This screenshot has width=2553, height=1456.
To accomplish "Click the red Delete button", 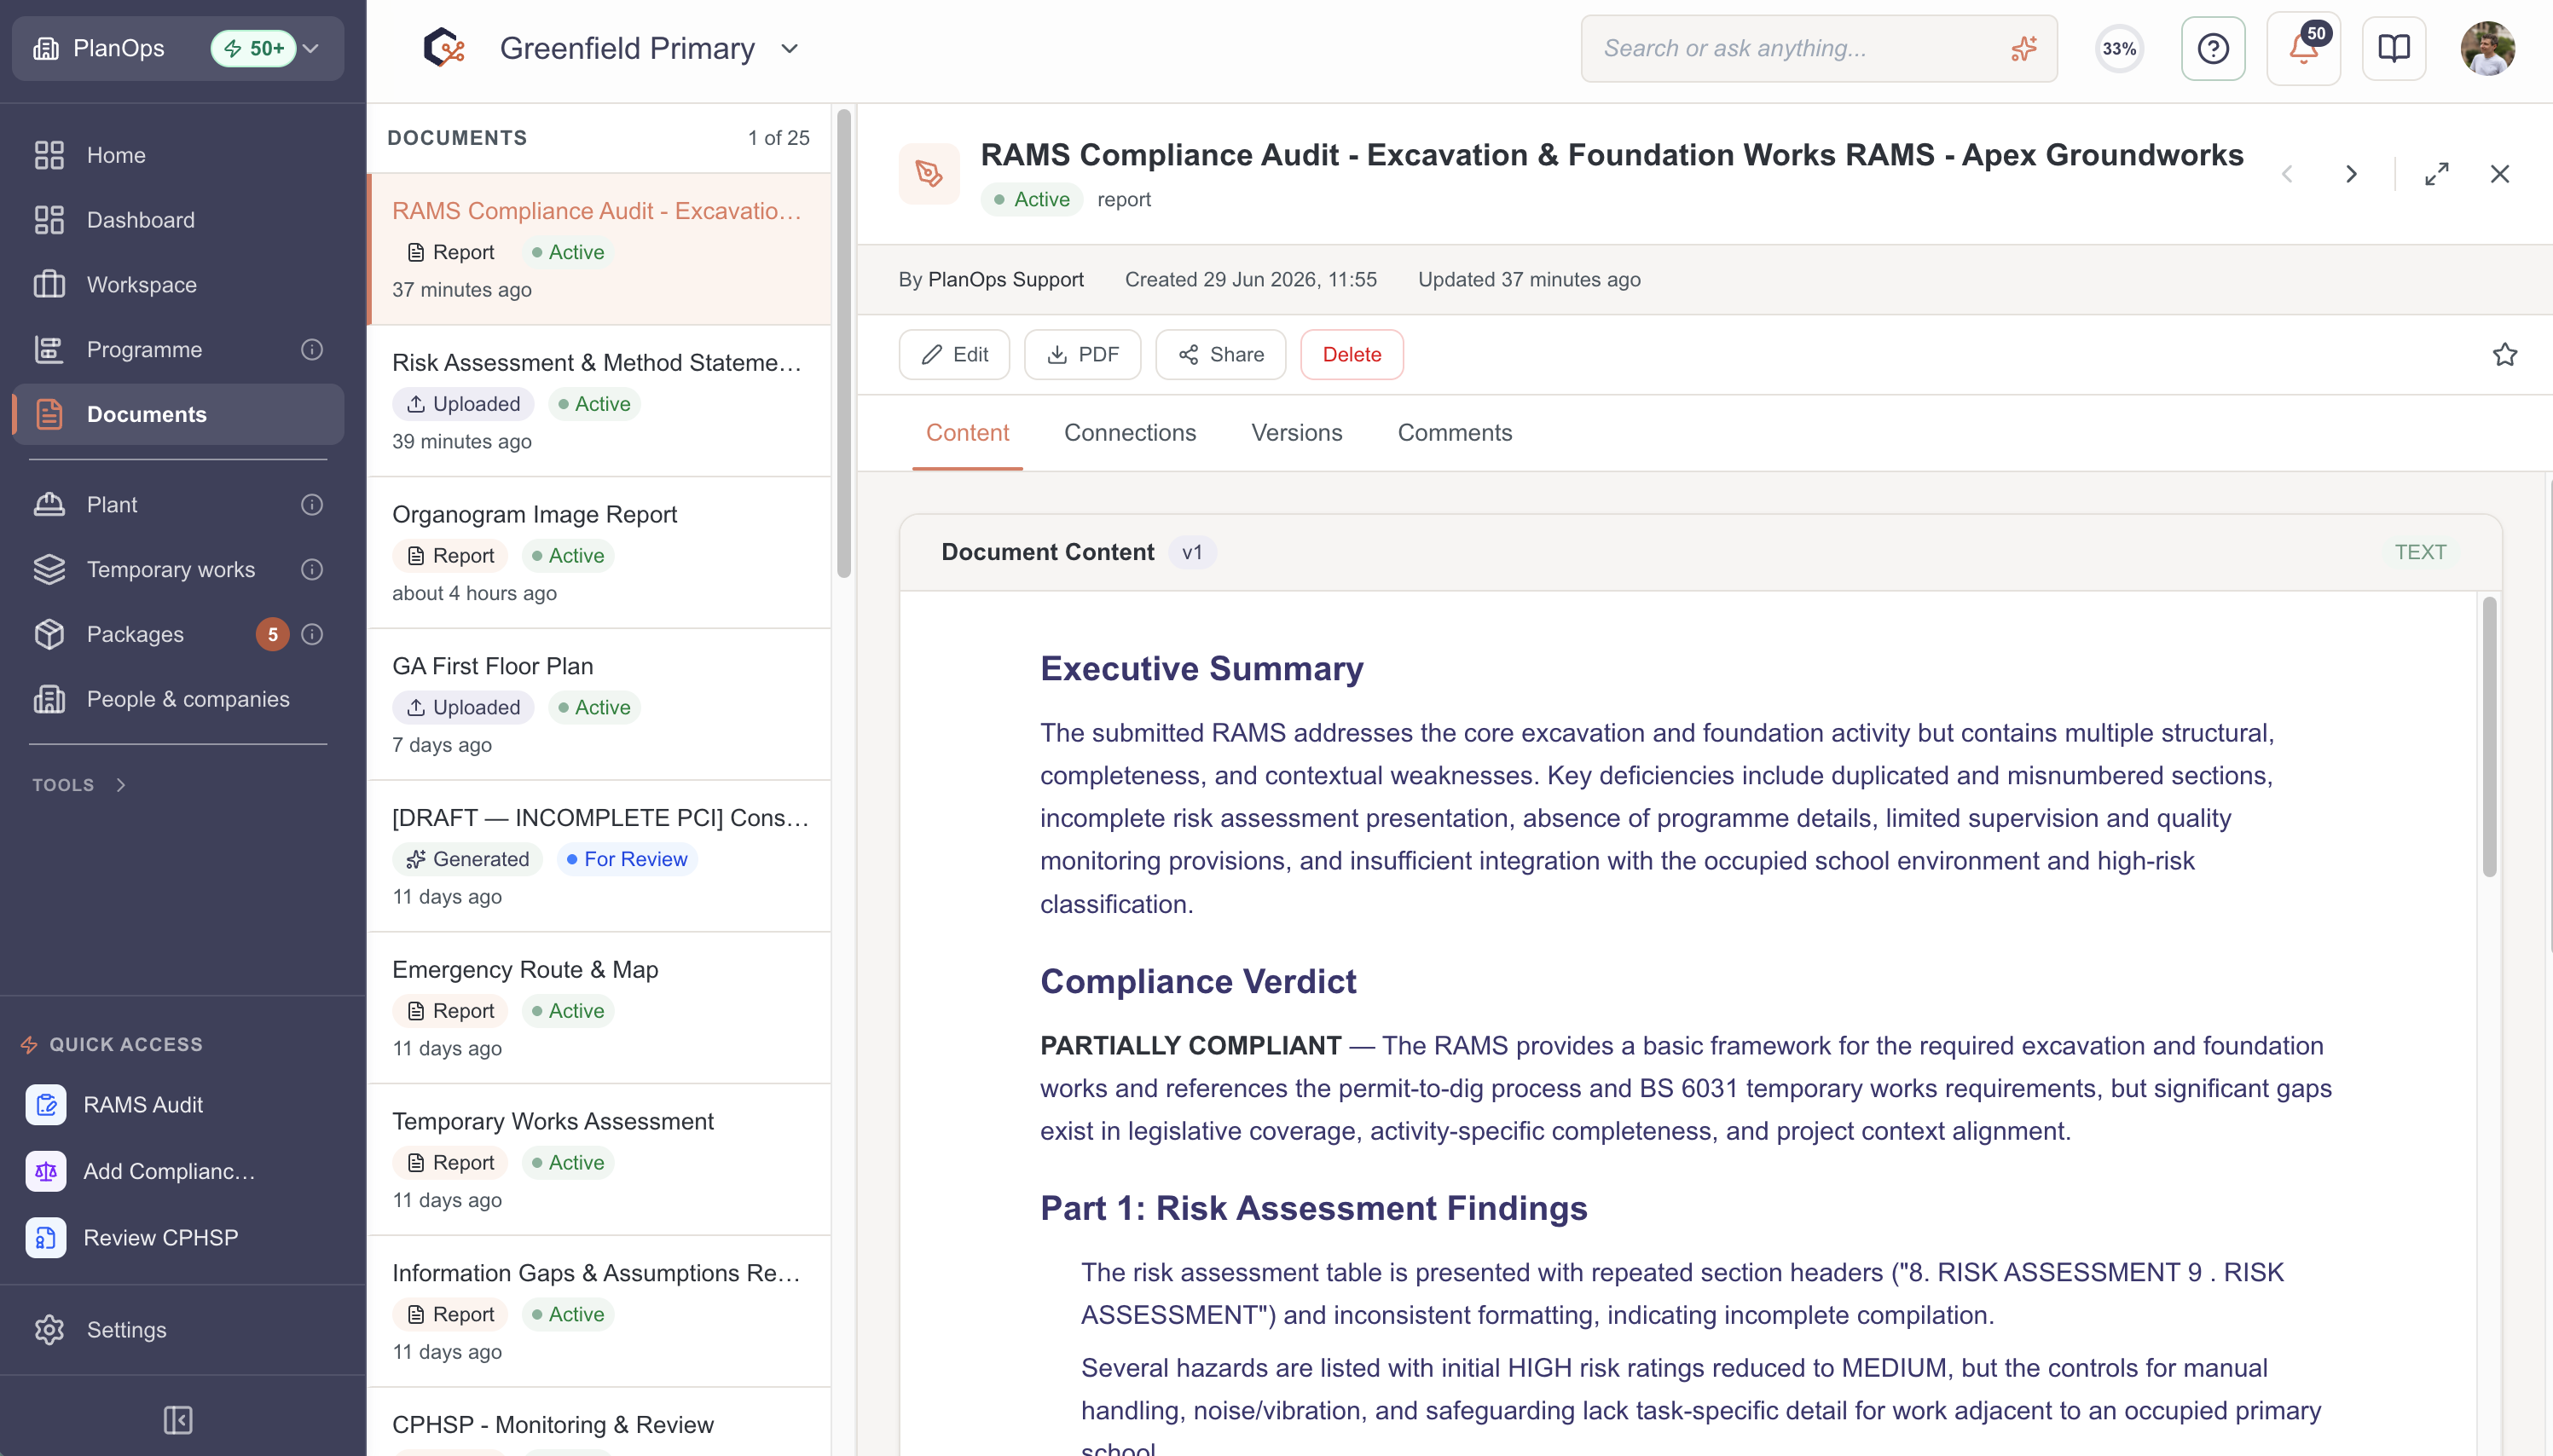I will [x=1351, y=355].
